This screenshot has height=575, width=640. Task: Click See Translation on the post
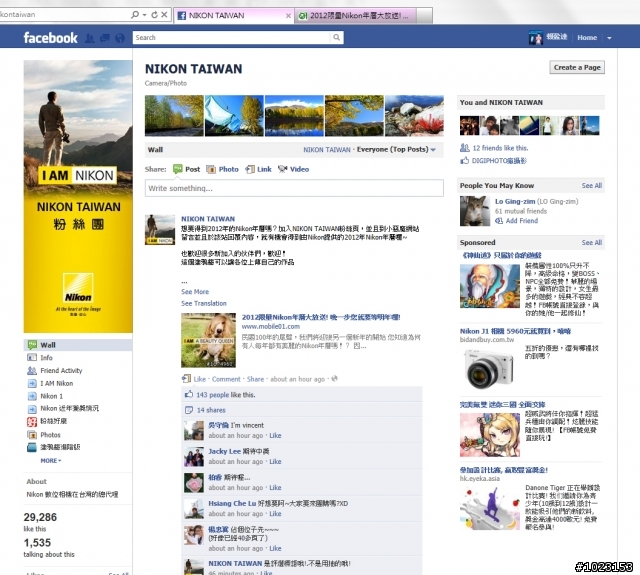[204, 303]
